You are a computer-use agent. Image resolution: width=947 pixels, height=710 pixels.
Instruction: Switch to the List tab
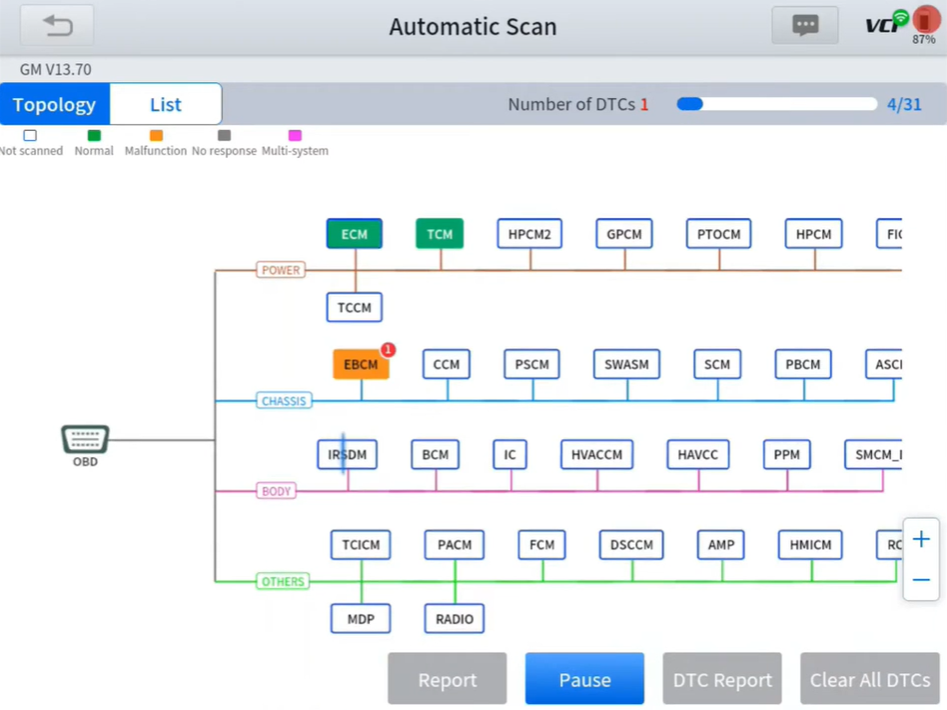[165, 104]
